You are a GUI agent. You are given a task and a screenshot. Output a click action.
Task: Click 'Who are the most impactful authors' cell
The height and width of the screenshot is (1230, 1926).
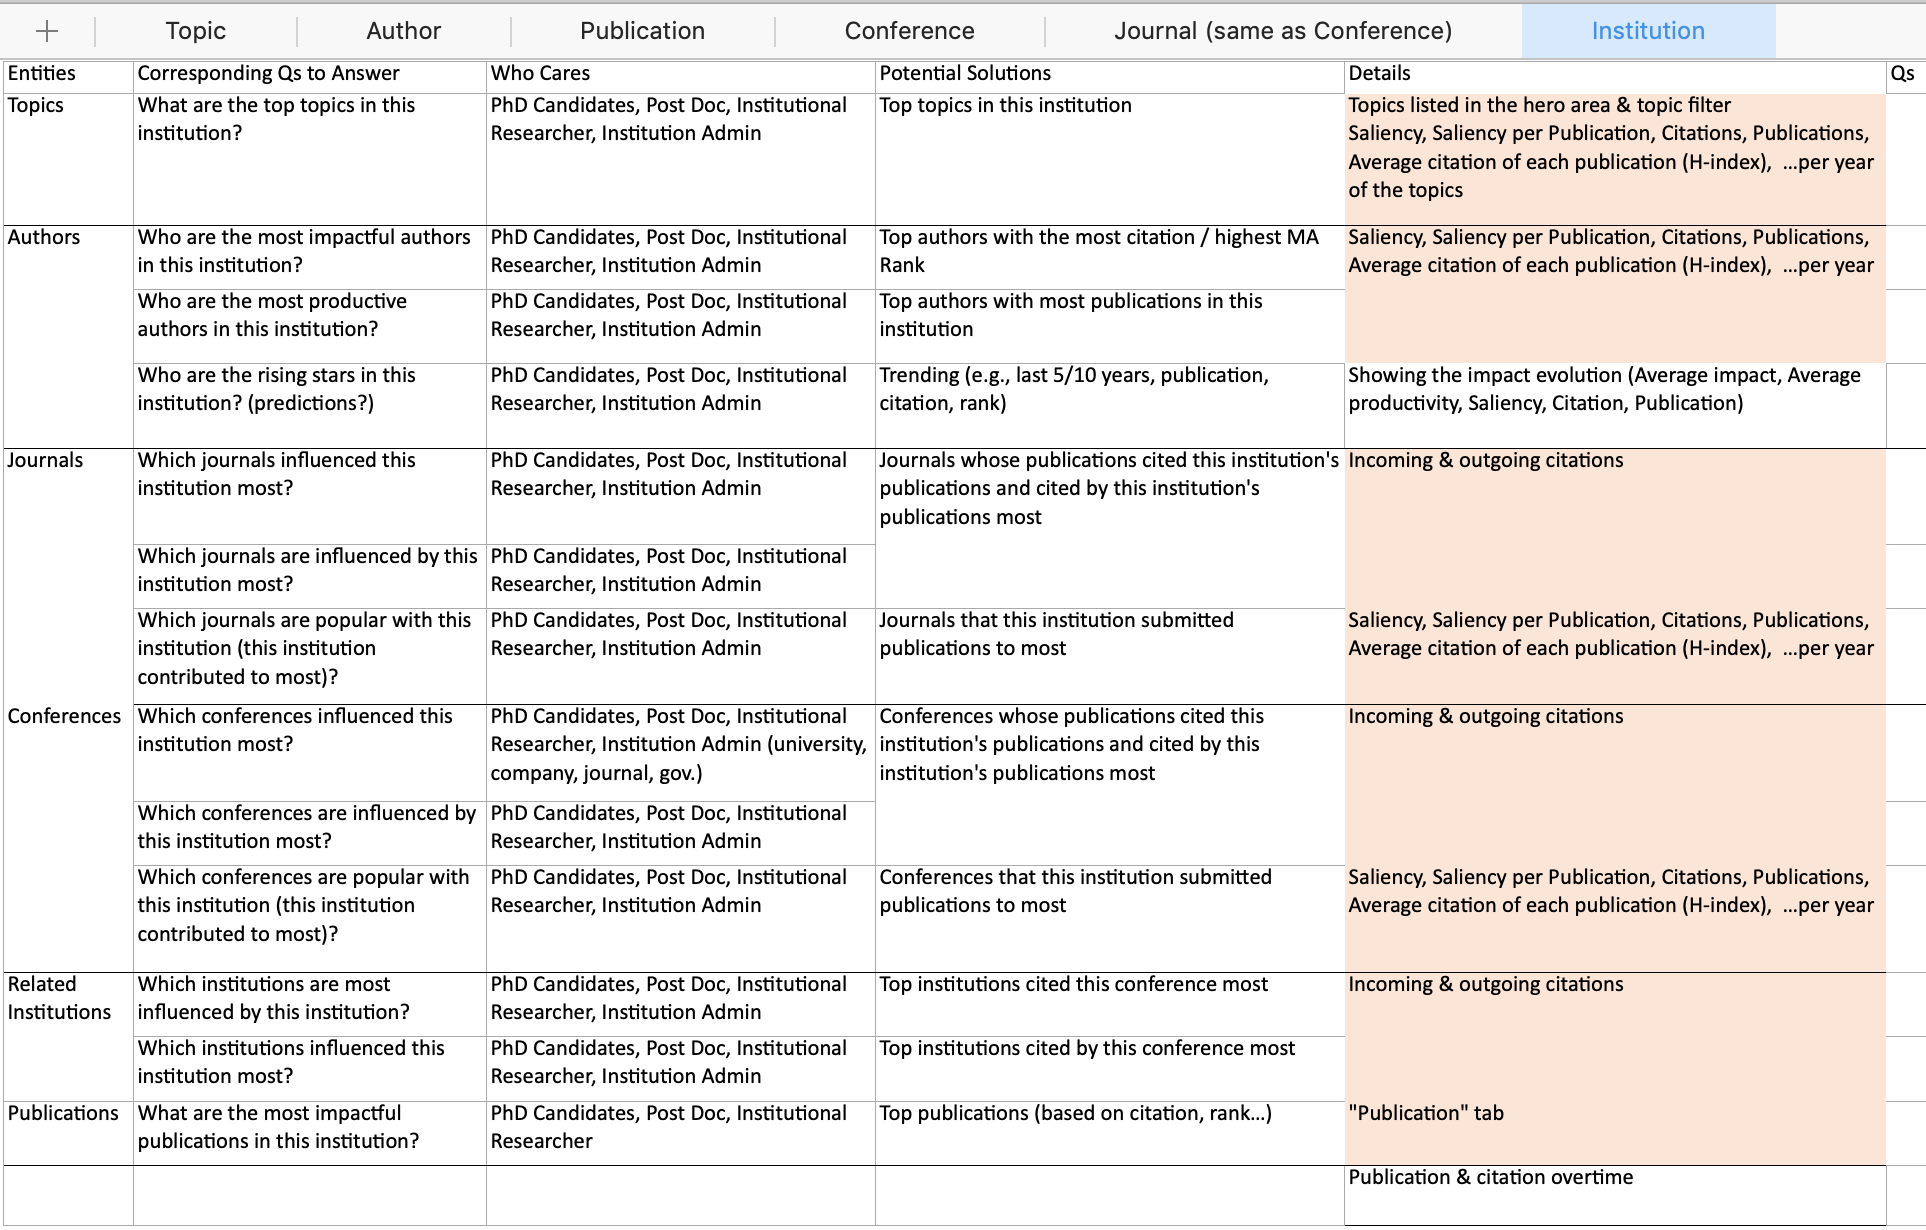coord(310,257)
